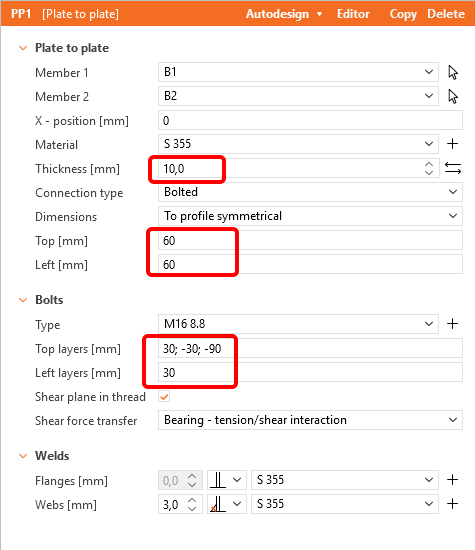Copy the PP1 operation
The width and height of the screenshot is (475, 550).
point(403,14)
